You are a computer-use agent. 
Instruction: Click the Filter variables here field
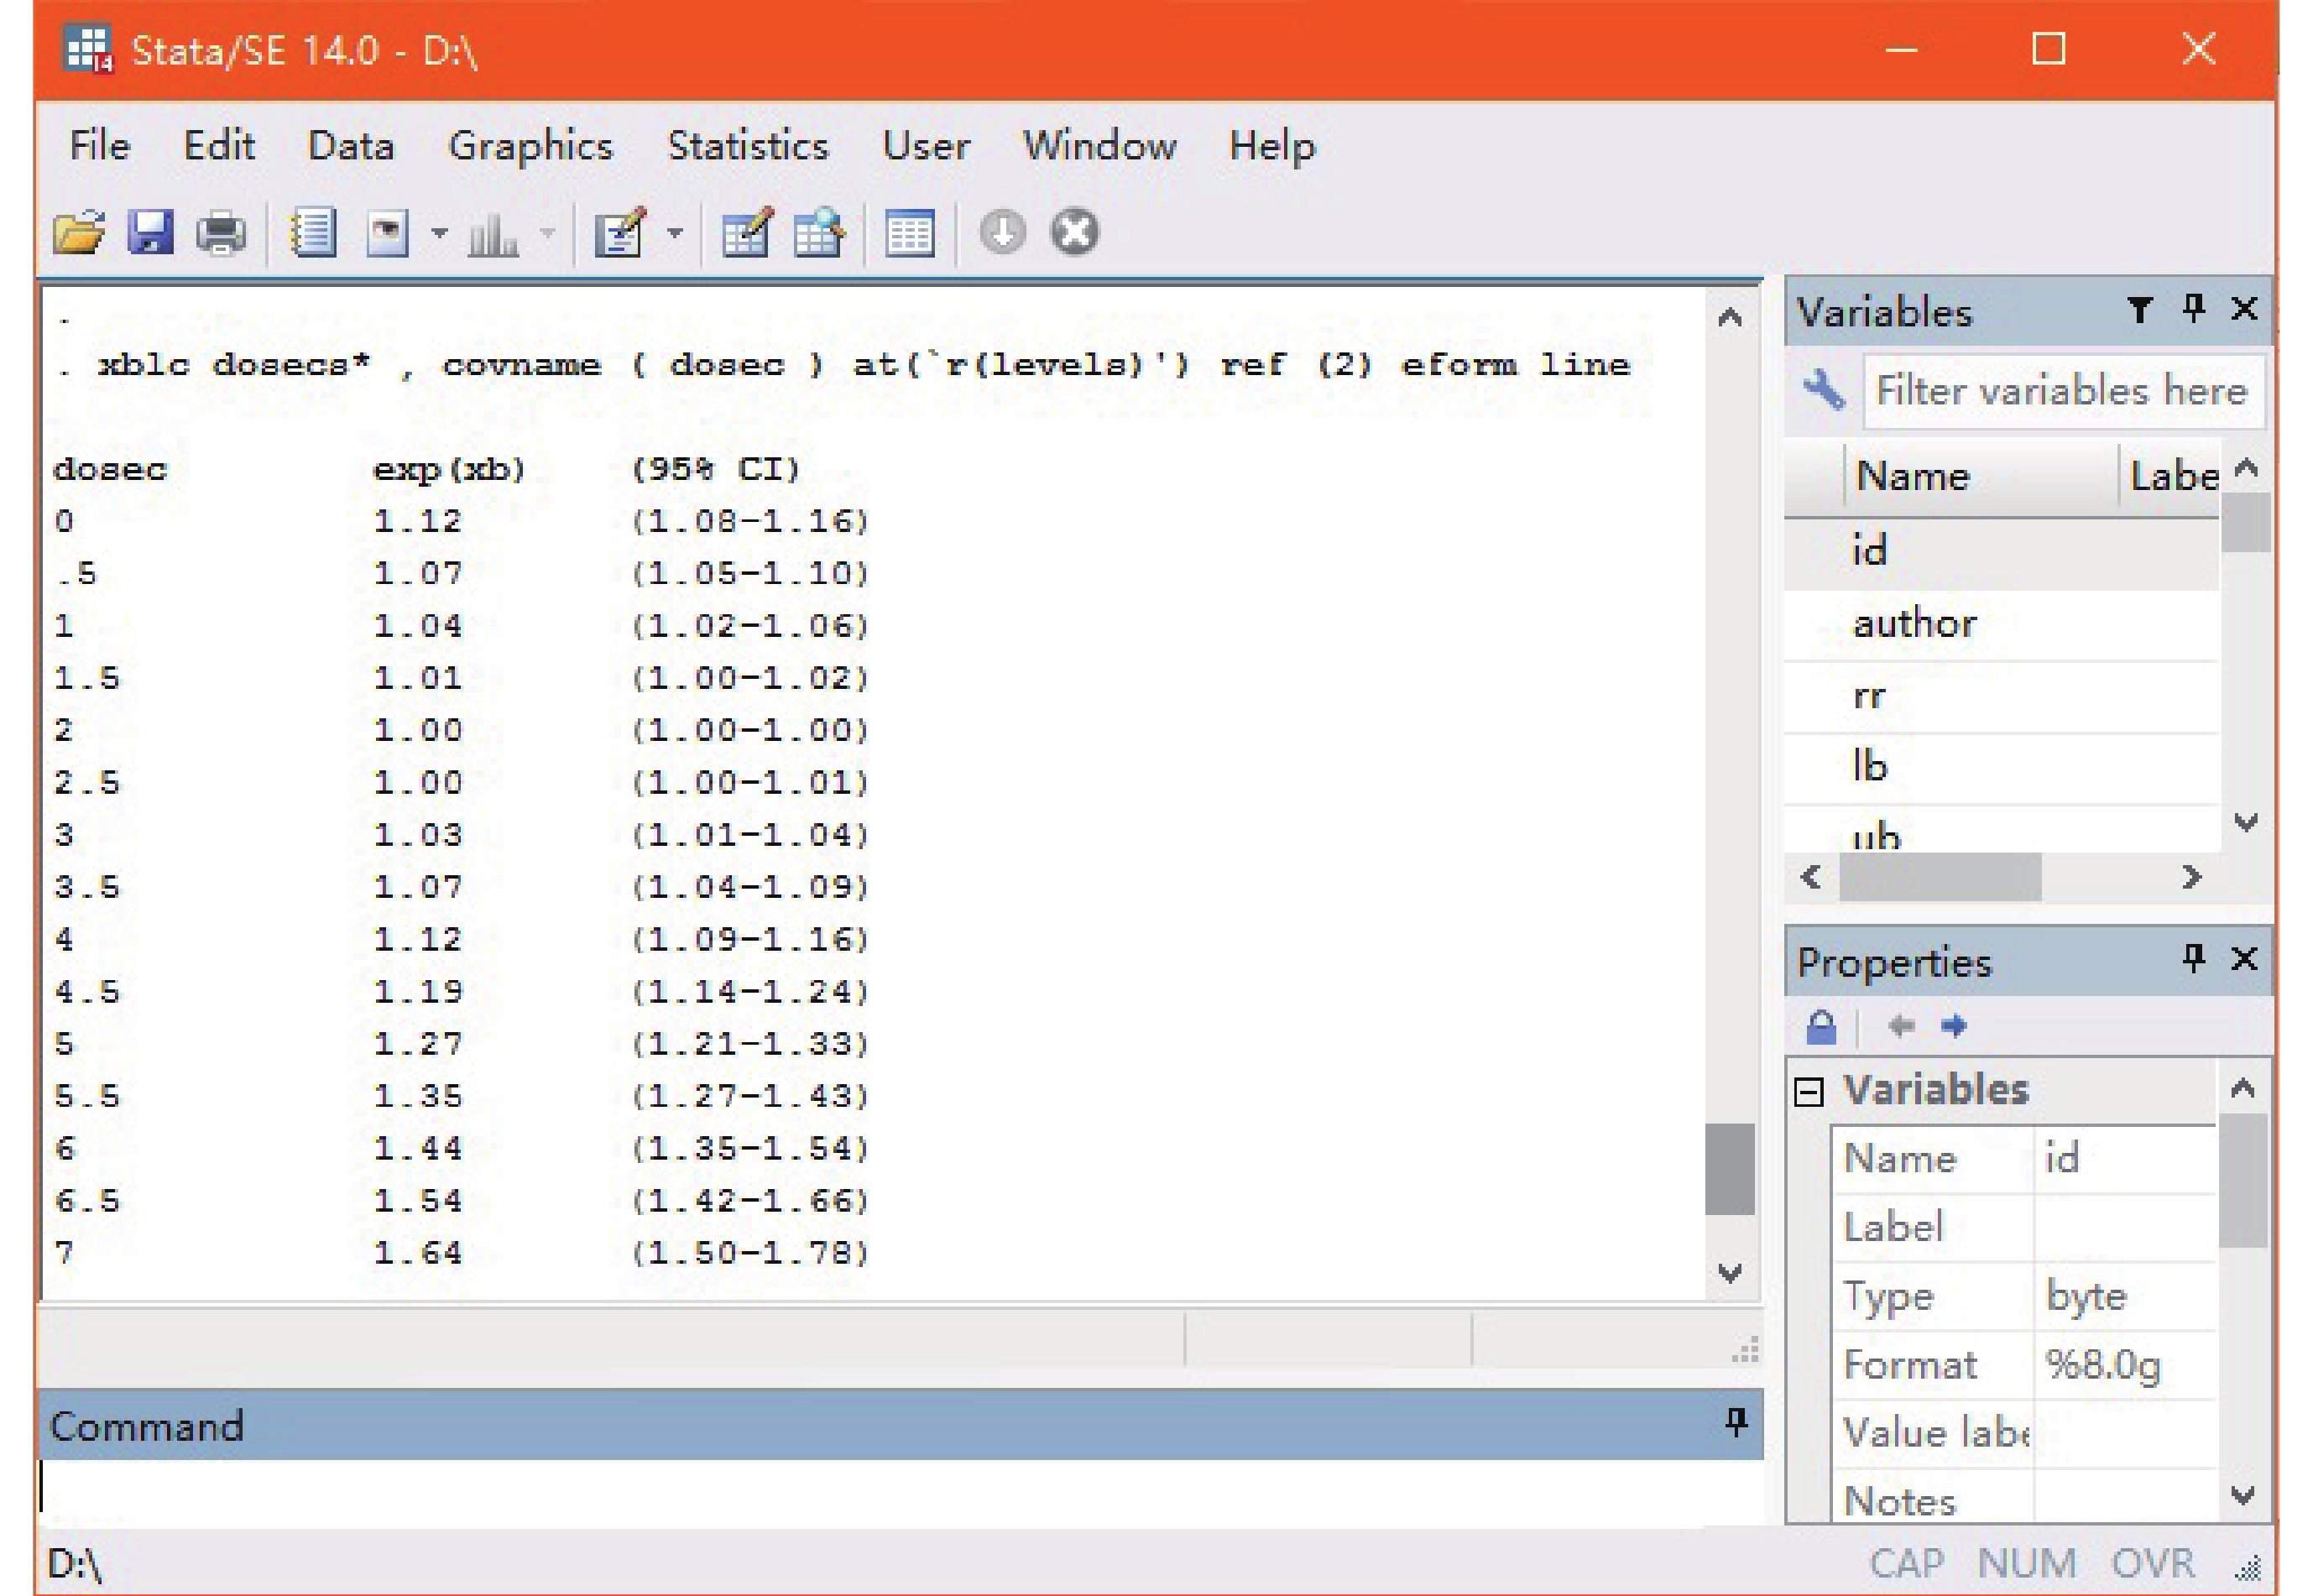(x=2064, y=391)
